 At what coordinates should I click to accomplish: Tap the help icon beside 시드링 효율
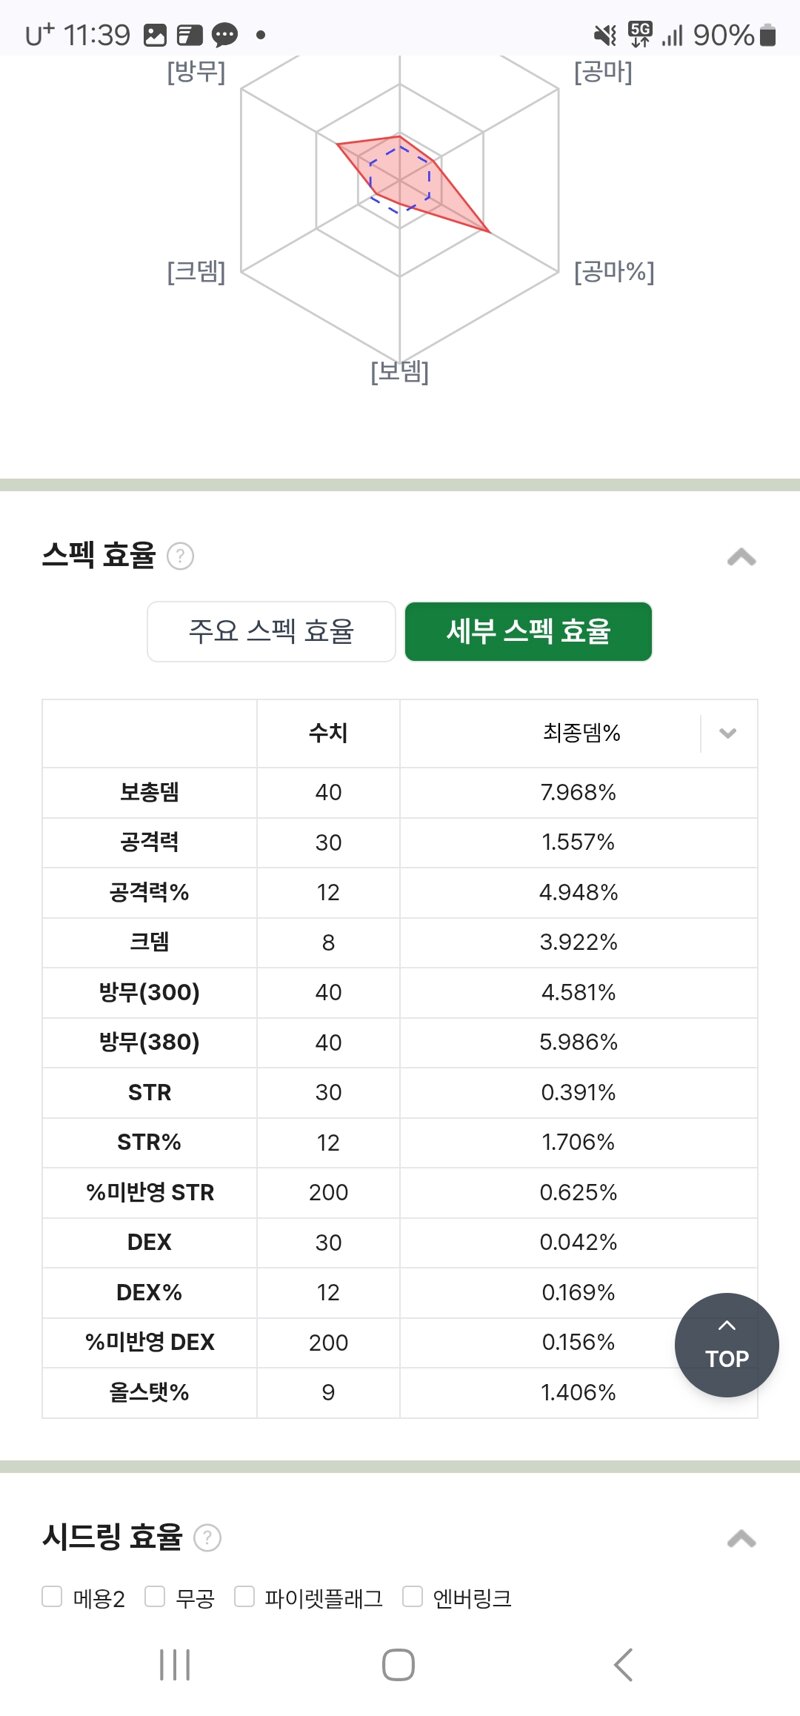pos(207,1538)
